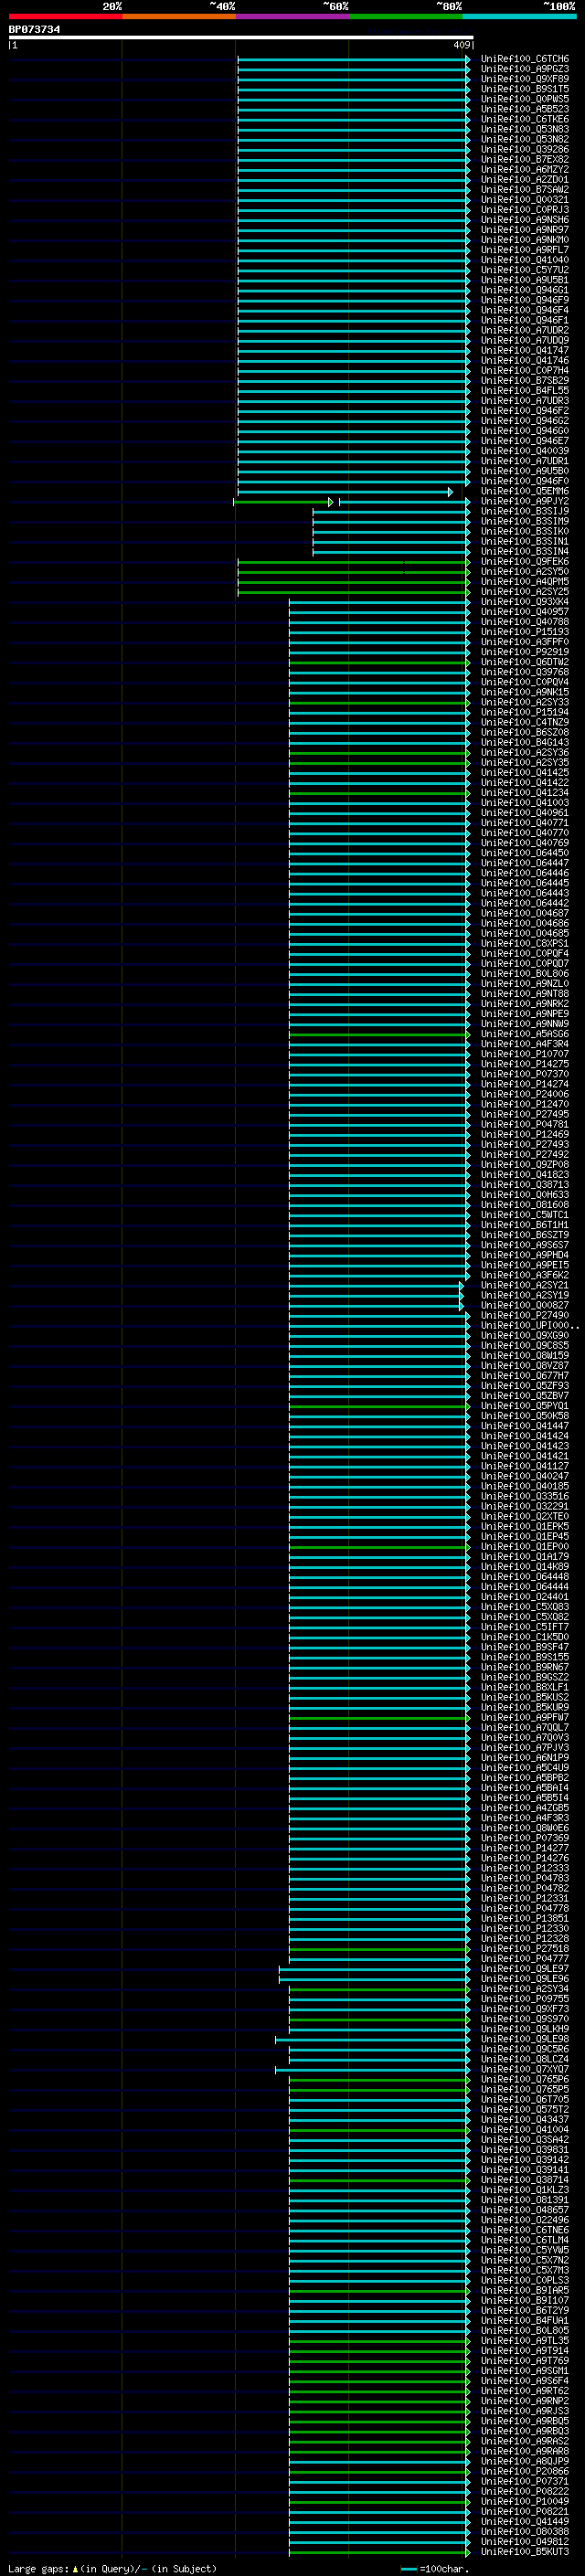Screen dimensions: 585x2576
Task: Click hit label UniRef100_A9TL35
Action: (x=525, y=2340)
